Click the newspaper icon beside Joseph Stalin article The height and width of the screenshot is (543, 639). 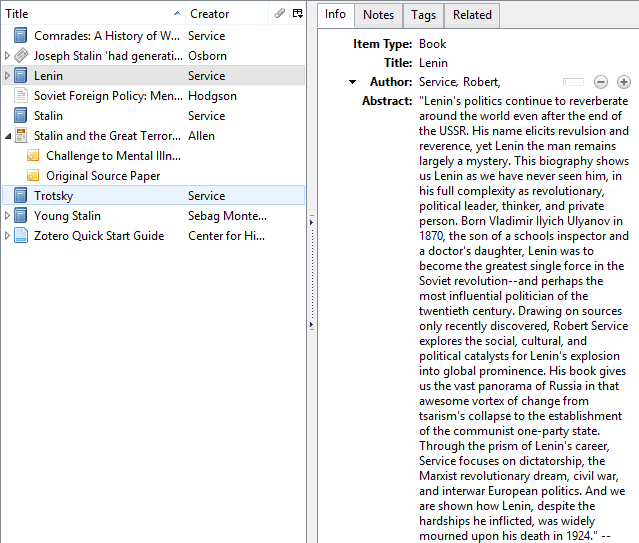(x=21, y=55)
